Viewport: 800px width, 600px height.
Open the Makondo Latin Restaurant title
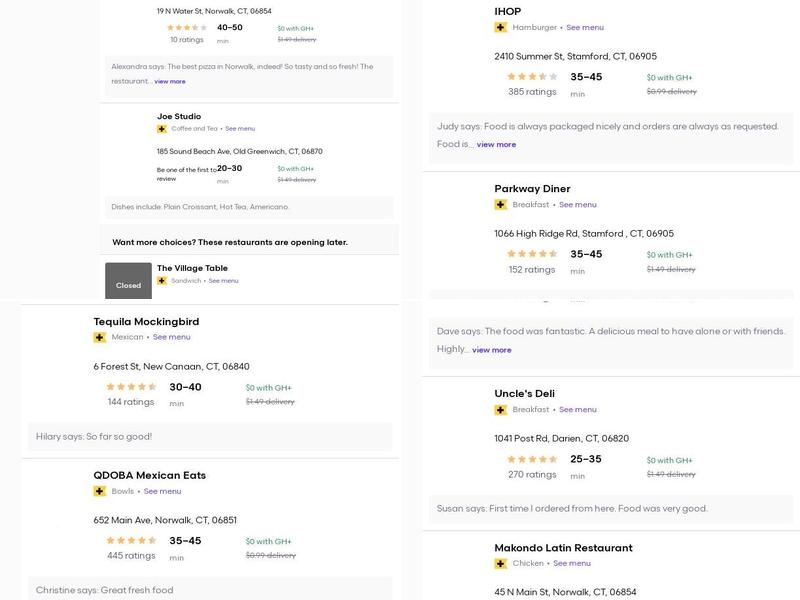tap(563, 548)
